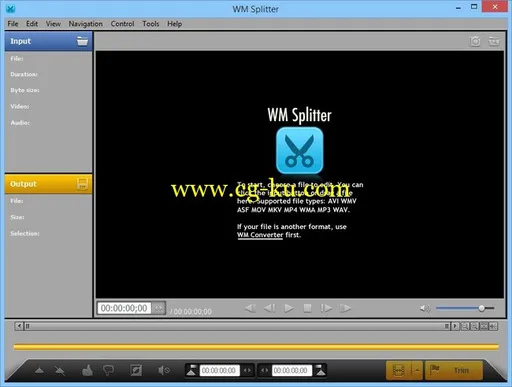Screen dimensions: 512x387
Task: Open the File menu
Action: coord(13,24)
